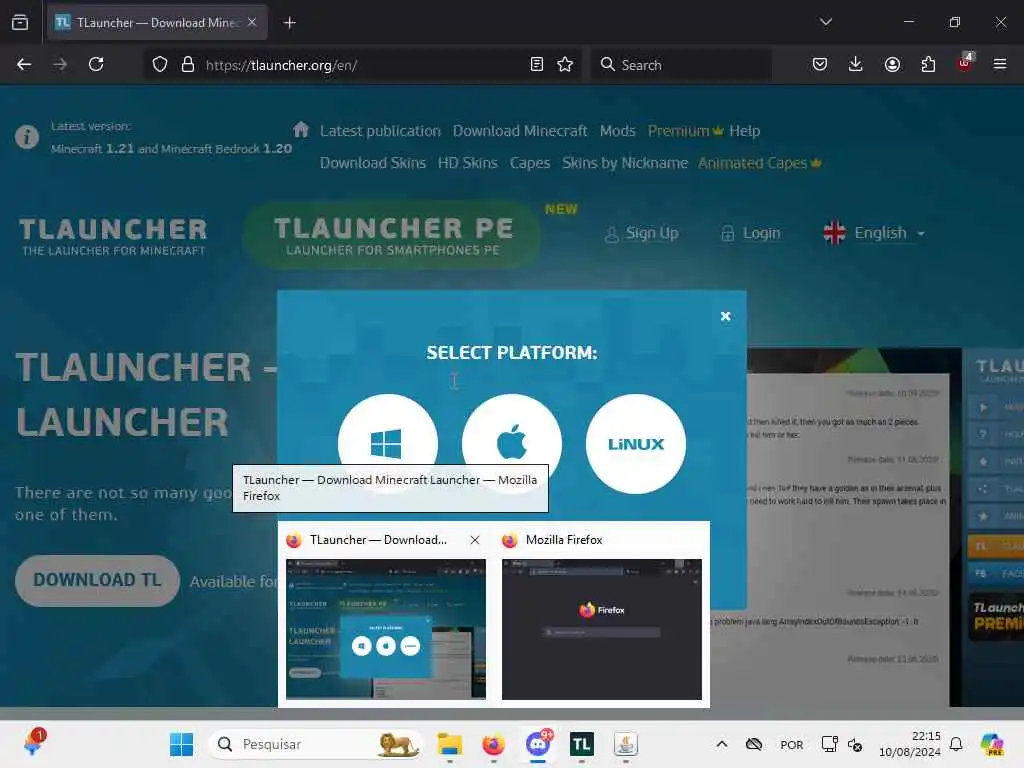Click the TLauncher home icon

click(301, 129)
